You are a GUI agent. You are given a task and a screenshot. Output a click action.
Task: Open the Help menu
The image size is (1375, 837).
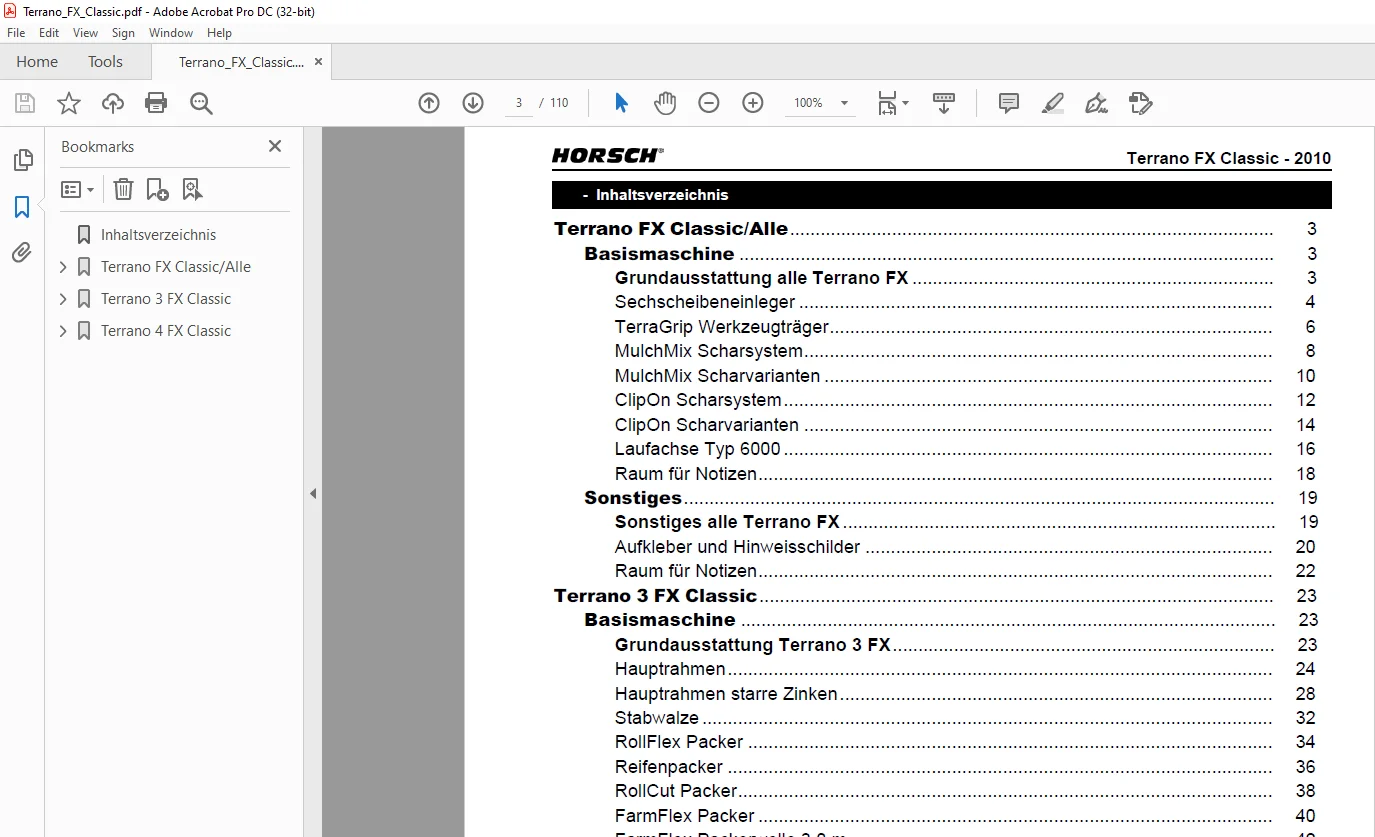219,33
